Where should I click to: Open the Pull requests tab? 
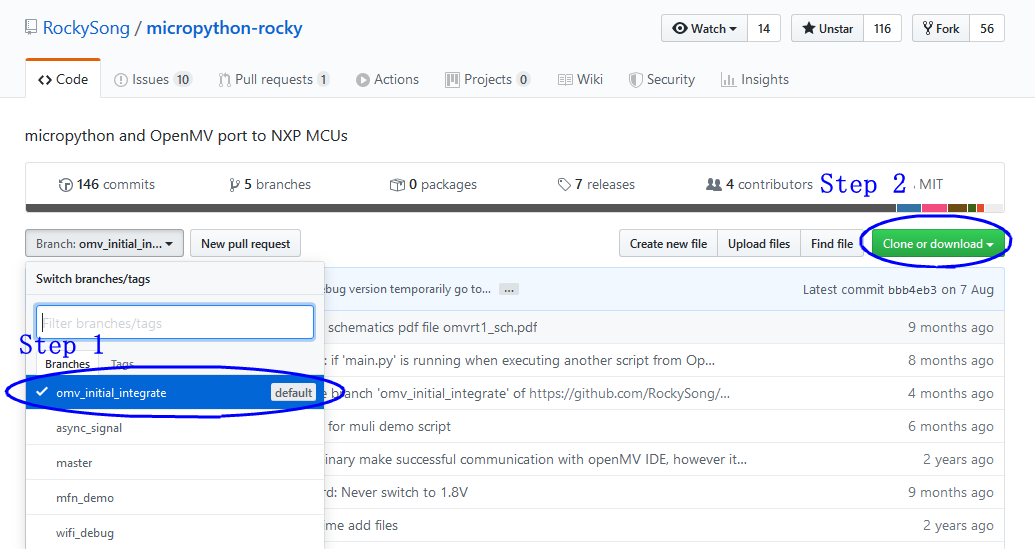tap(274, 79)
